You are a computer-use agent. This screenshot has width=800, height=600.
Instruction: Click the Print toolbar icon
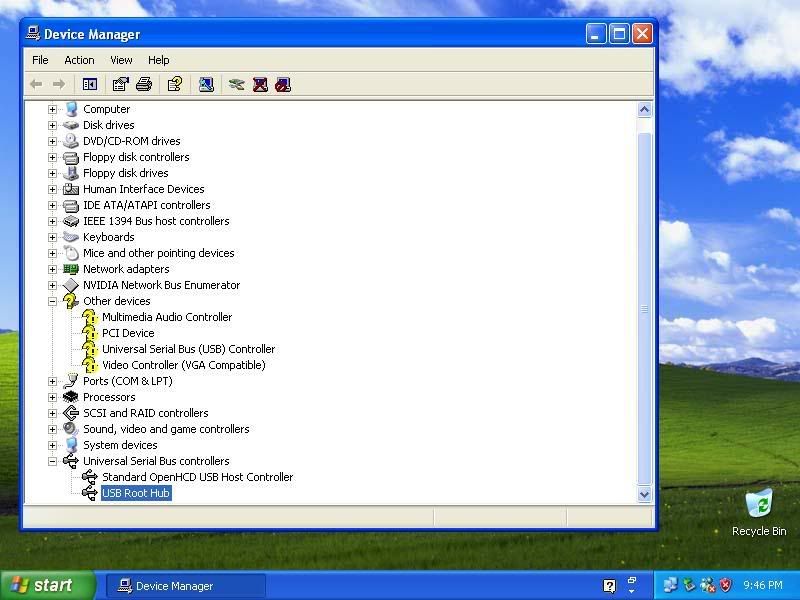(144, 85)
